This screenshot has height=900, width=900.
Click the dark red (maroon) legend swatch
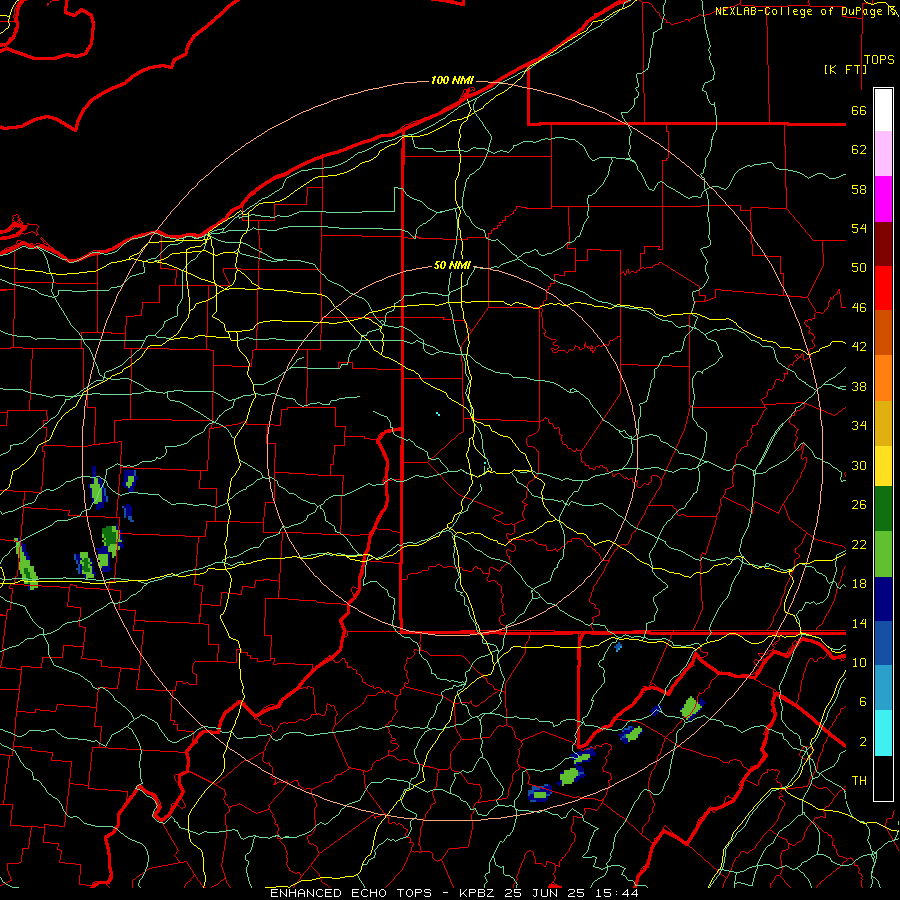point(883,244)
